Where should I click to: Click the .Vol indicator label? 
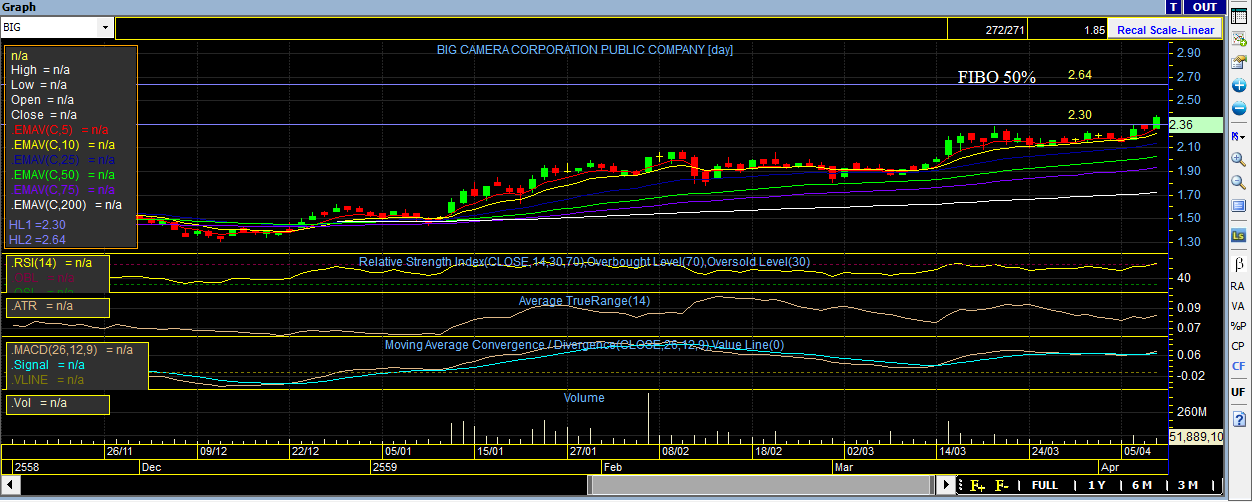point(40,402)
